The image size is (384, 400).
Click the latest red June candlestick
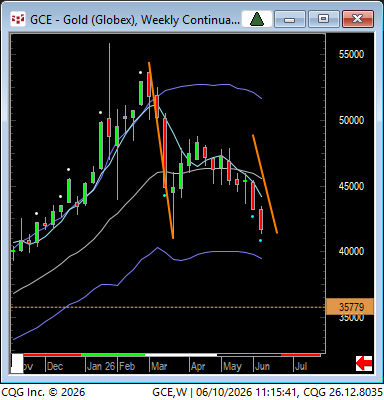261,219
